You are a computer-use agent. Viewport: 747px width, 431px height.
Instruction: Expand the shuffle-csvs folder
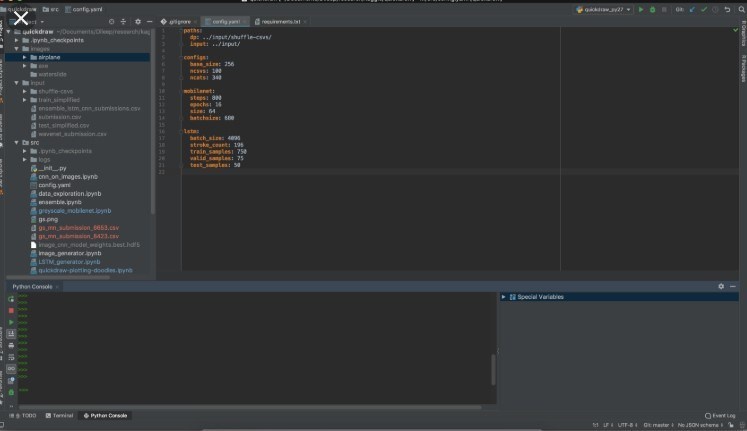click(25, 91)
